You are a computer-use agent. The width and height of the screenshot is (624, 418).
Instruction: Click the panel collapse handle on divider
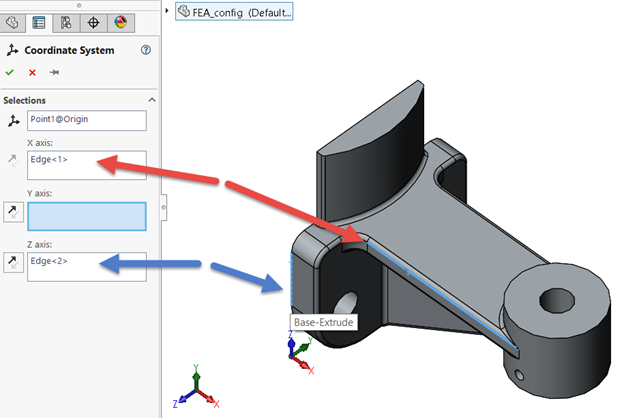pyautogui.click(x=163, y=208)
